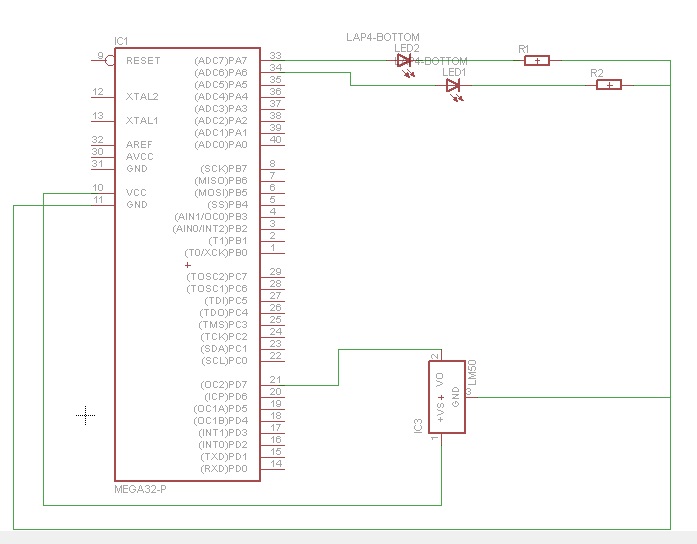The height and width of the screenshot is (544, 697).
Task: Click the (OC1A)PD5 pin label
Action: click(220, 408)
